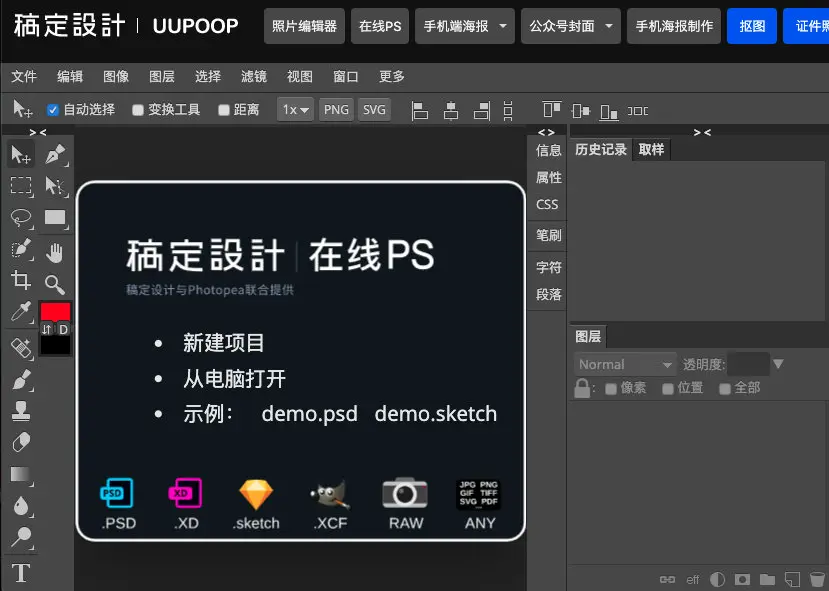Open the 1x scale dropdown
Image resolution: width=829 pixels, height=591 pixels.
[x=296, y=110]
